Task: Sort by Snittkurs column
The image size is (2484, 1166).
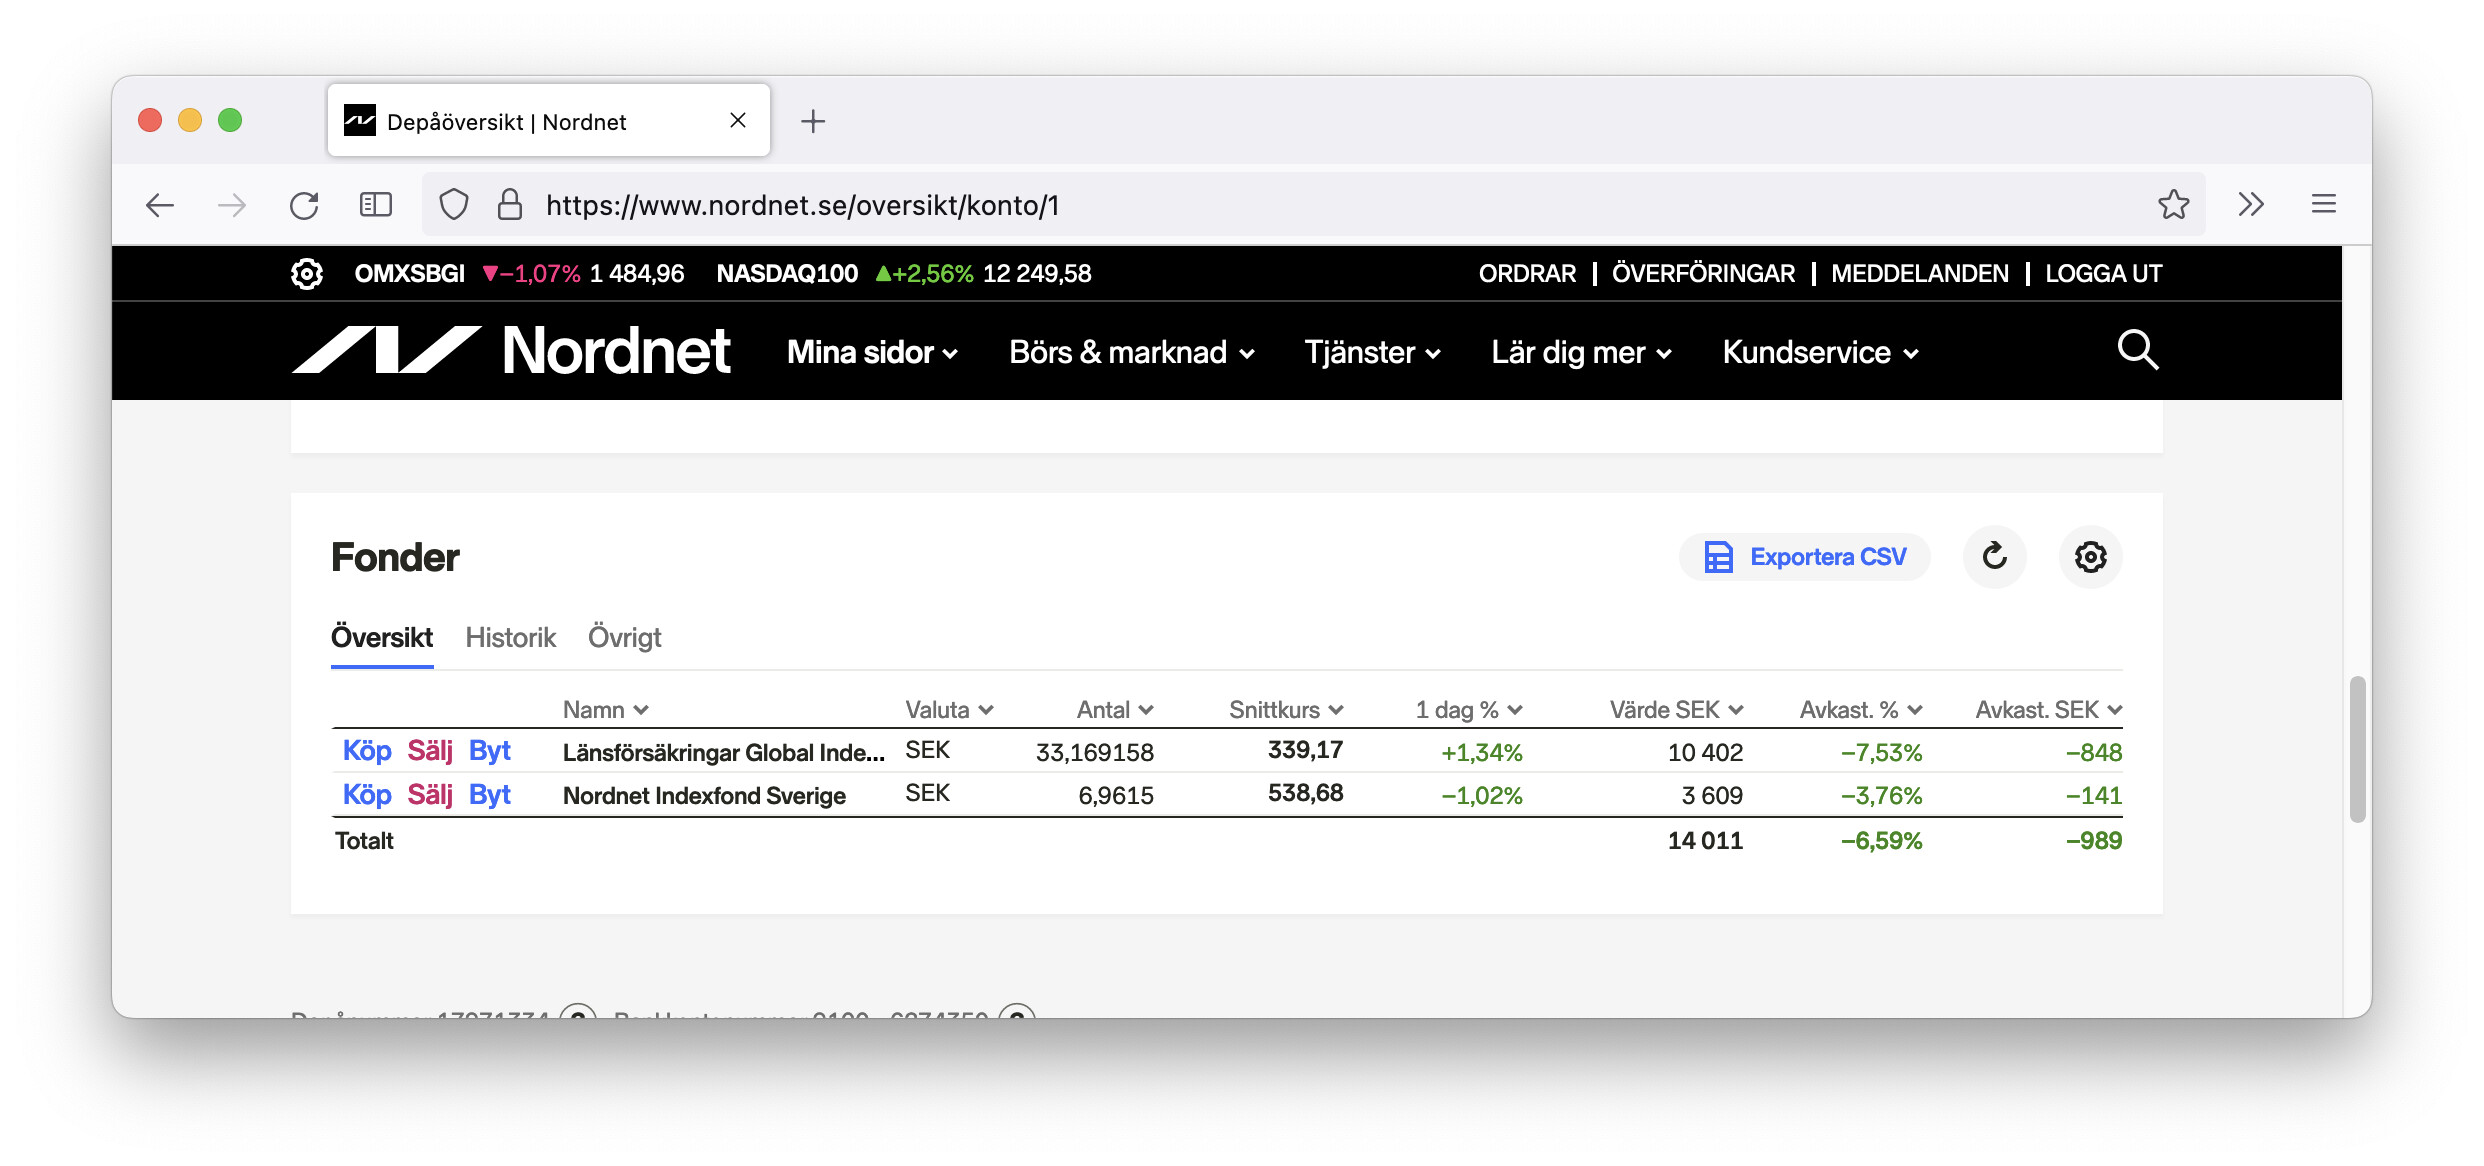Action: pyautogui.click(x=1286, y=709)
